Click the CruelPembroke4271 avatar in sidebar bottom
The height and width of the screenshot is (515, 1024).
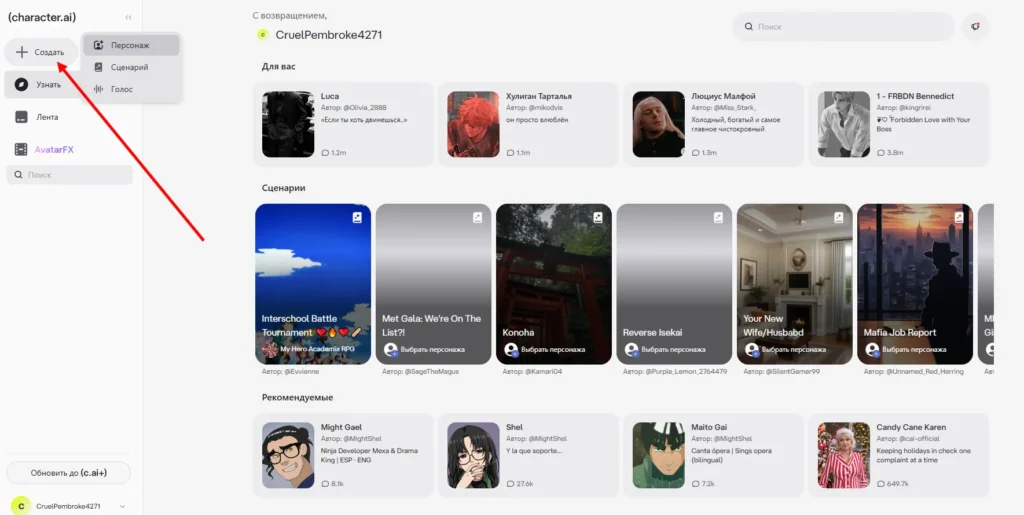pyautogui.click(x=21, y=506)
